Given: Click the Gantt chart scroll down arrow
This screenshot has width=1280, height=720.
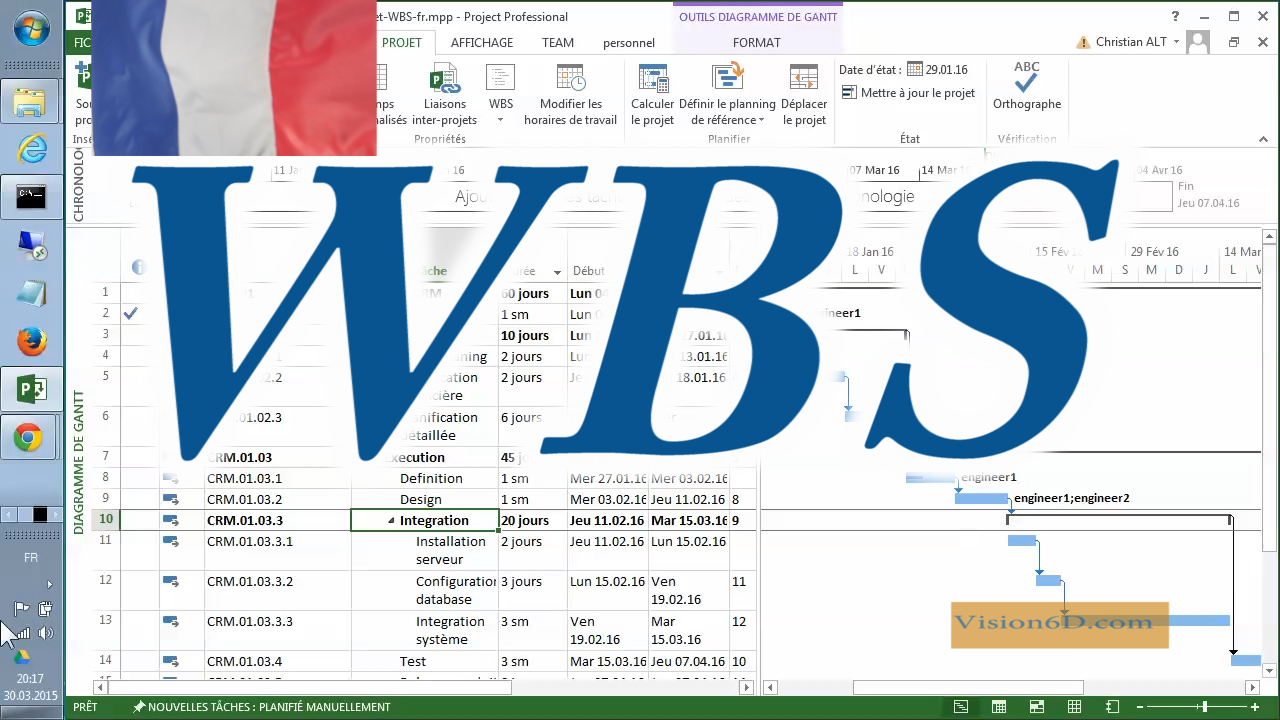Looking at the screenshot, I should [1270, 669].
